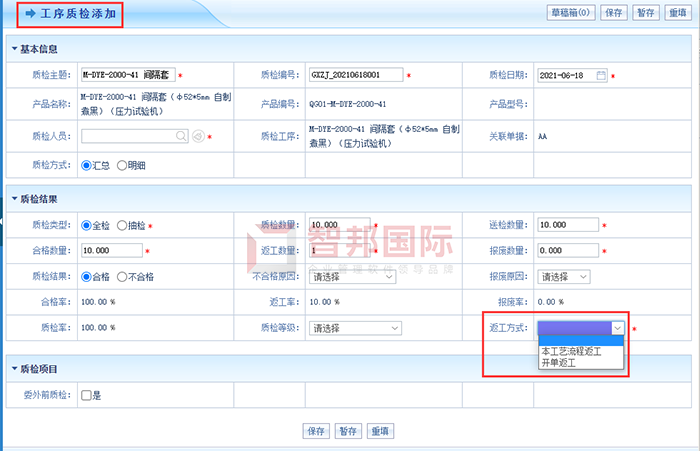This screenshot has height=451, width=700.
Task: Mark 质检结果 as 不合格
Action: [122, 277]
